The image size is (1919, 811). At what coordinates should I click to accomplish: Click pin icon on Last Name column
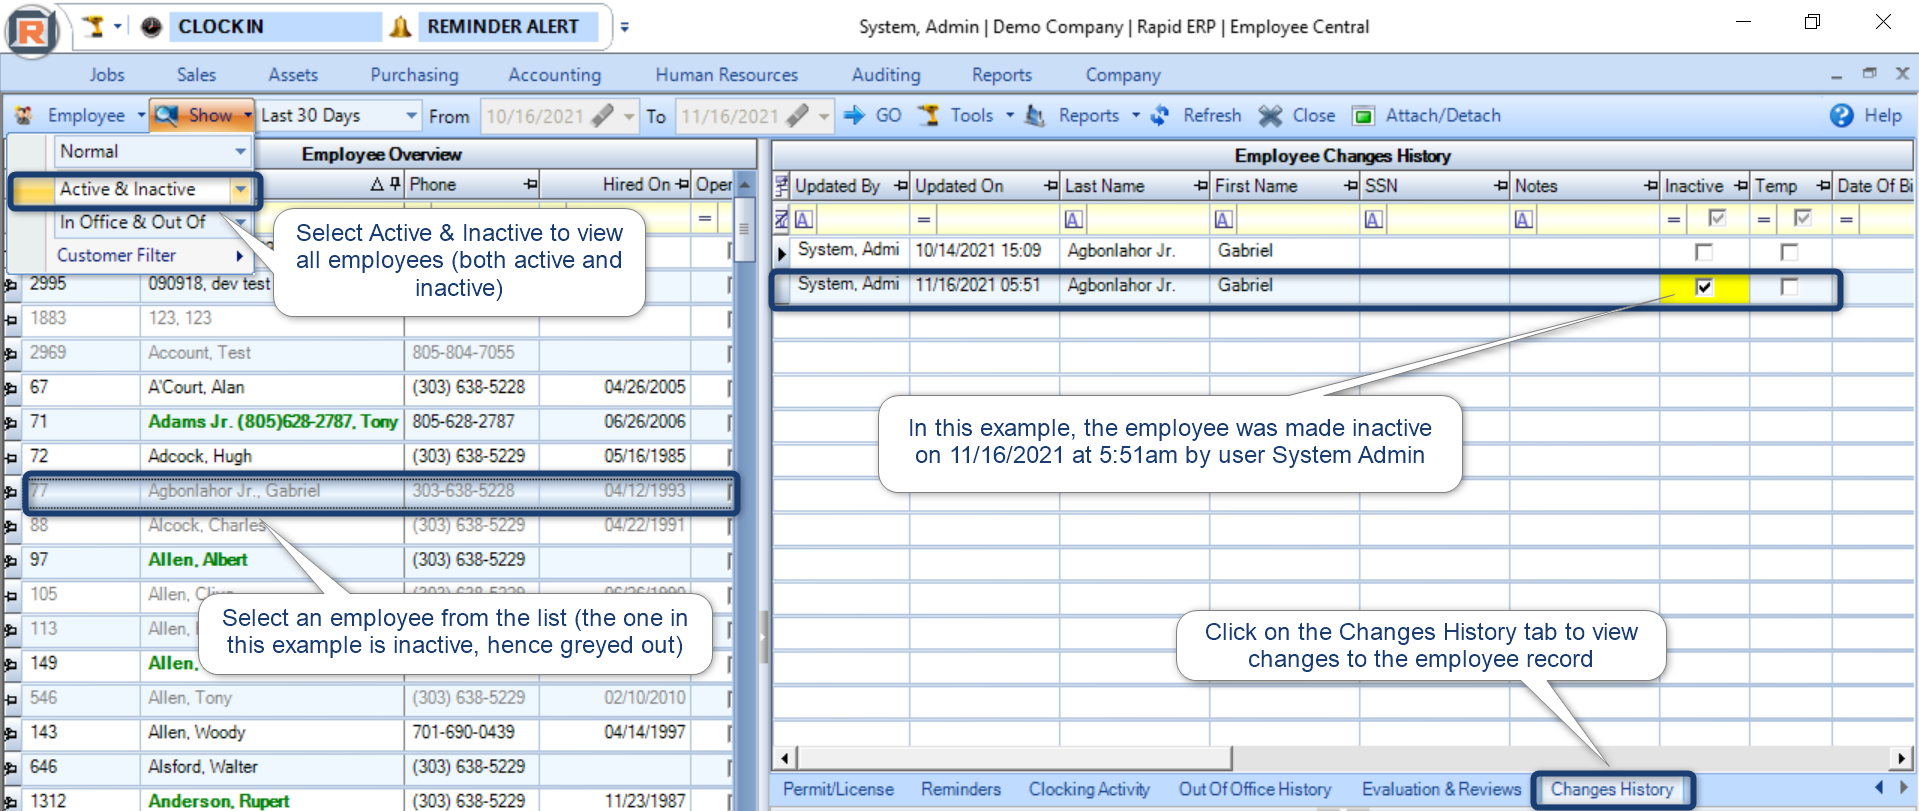[1201, 186]
